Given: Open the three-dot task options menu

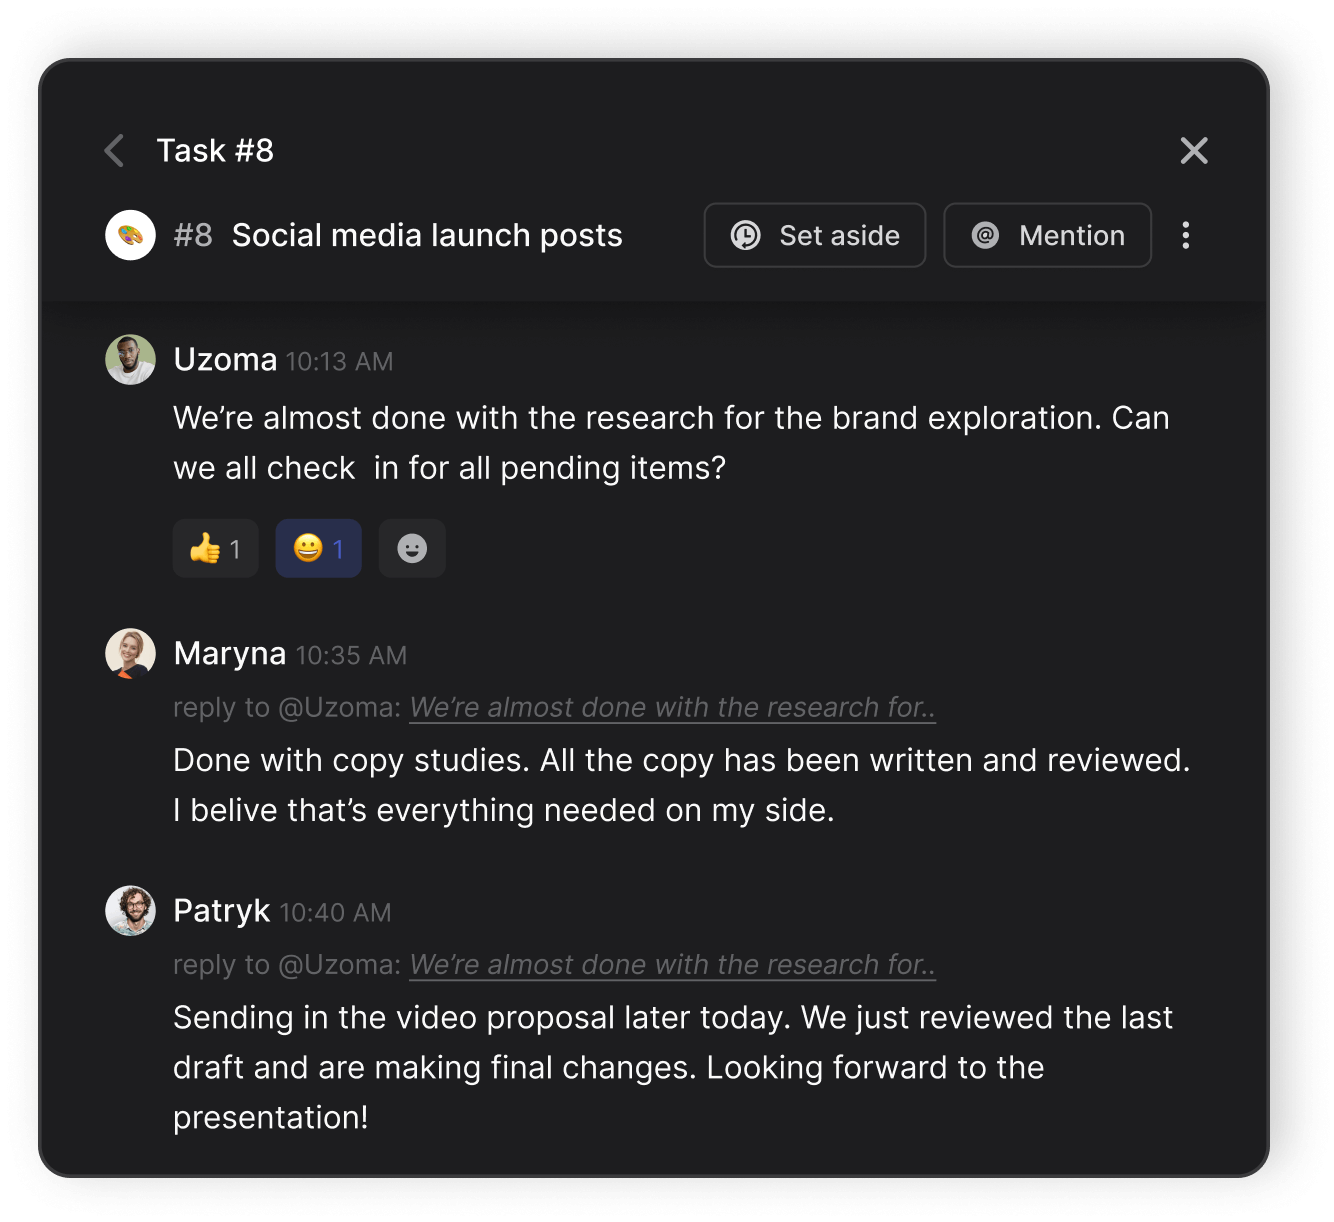Looking at the screenshot, I should point(1185,235).
